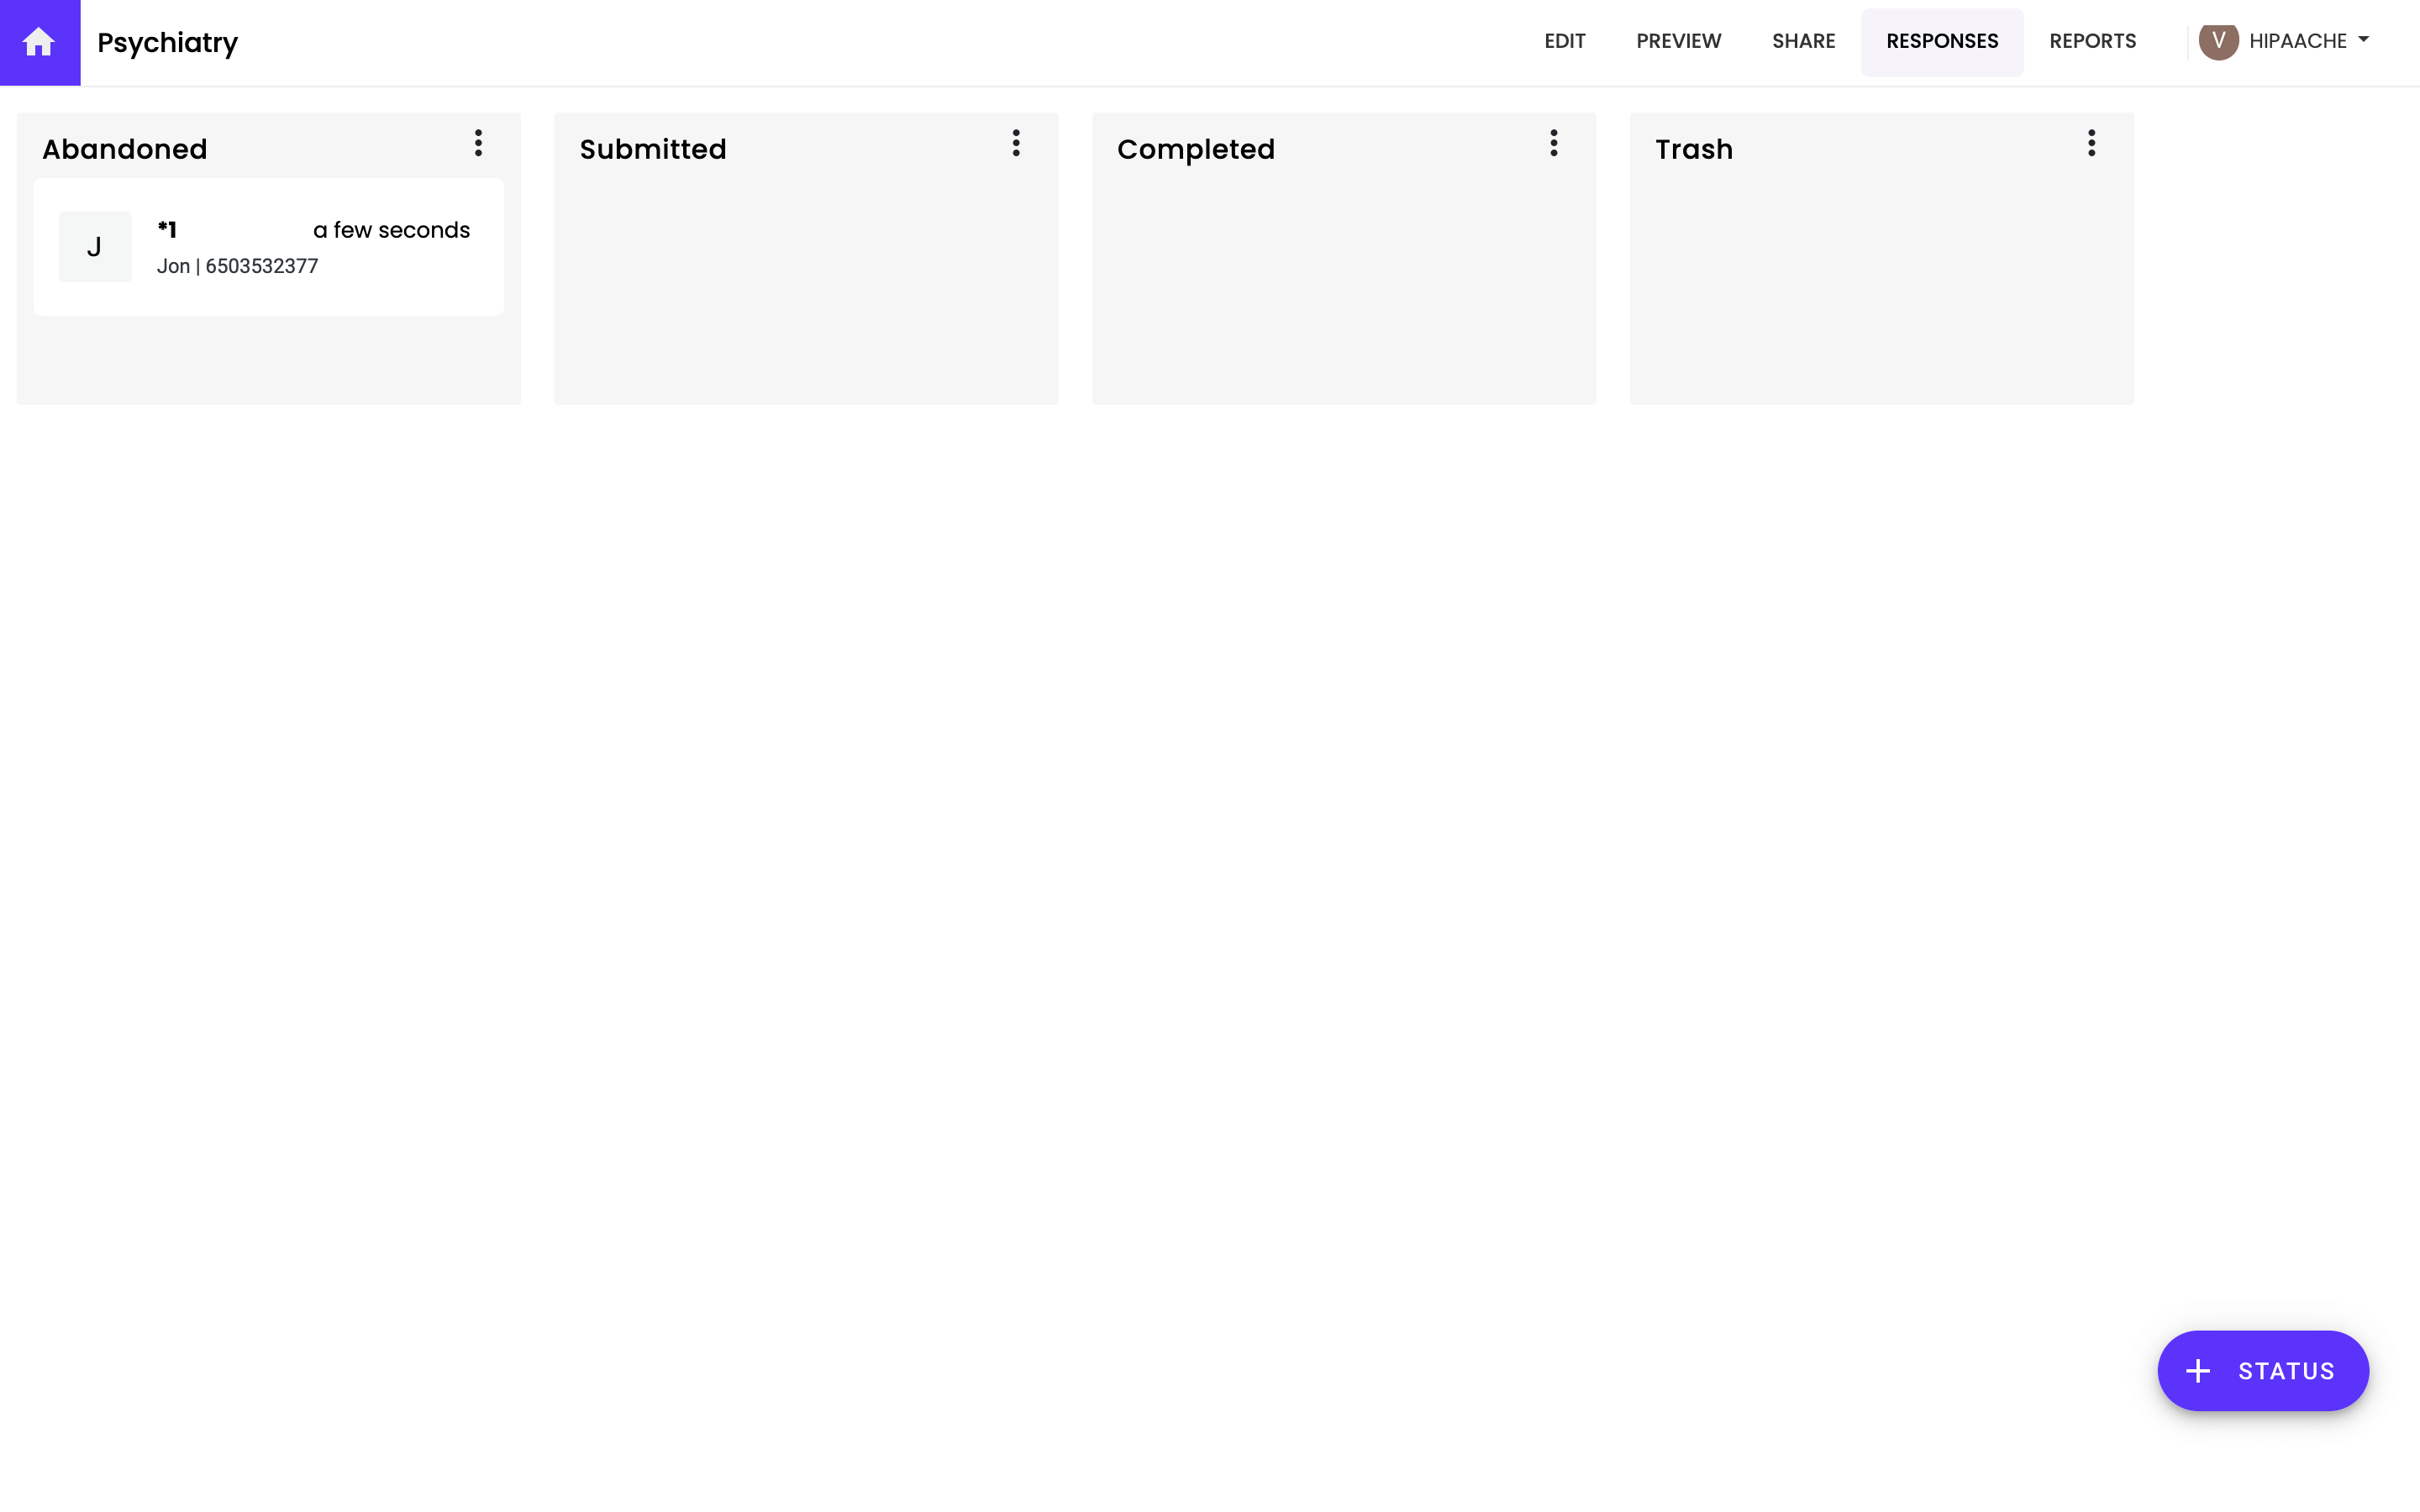Expand the HIPAACHE account dropdown

click(2297, 41)
